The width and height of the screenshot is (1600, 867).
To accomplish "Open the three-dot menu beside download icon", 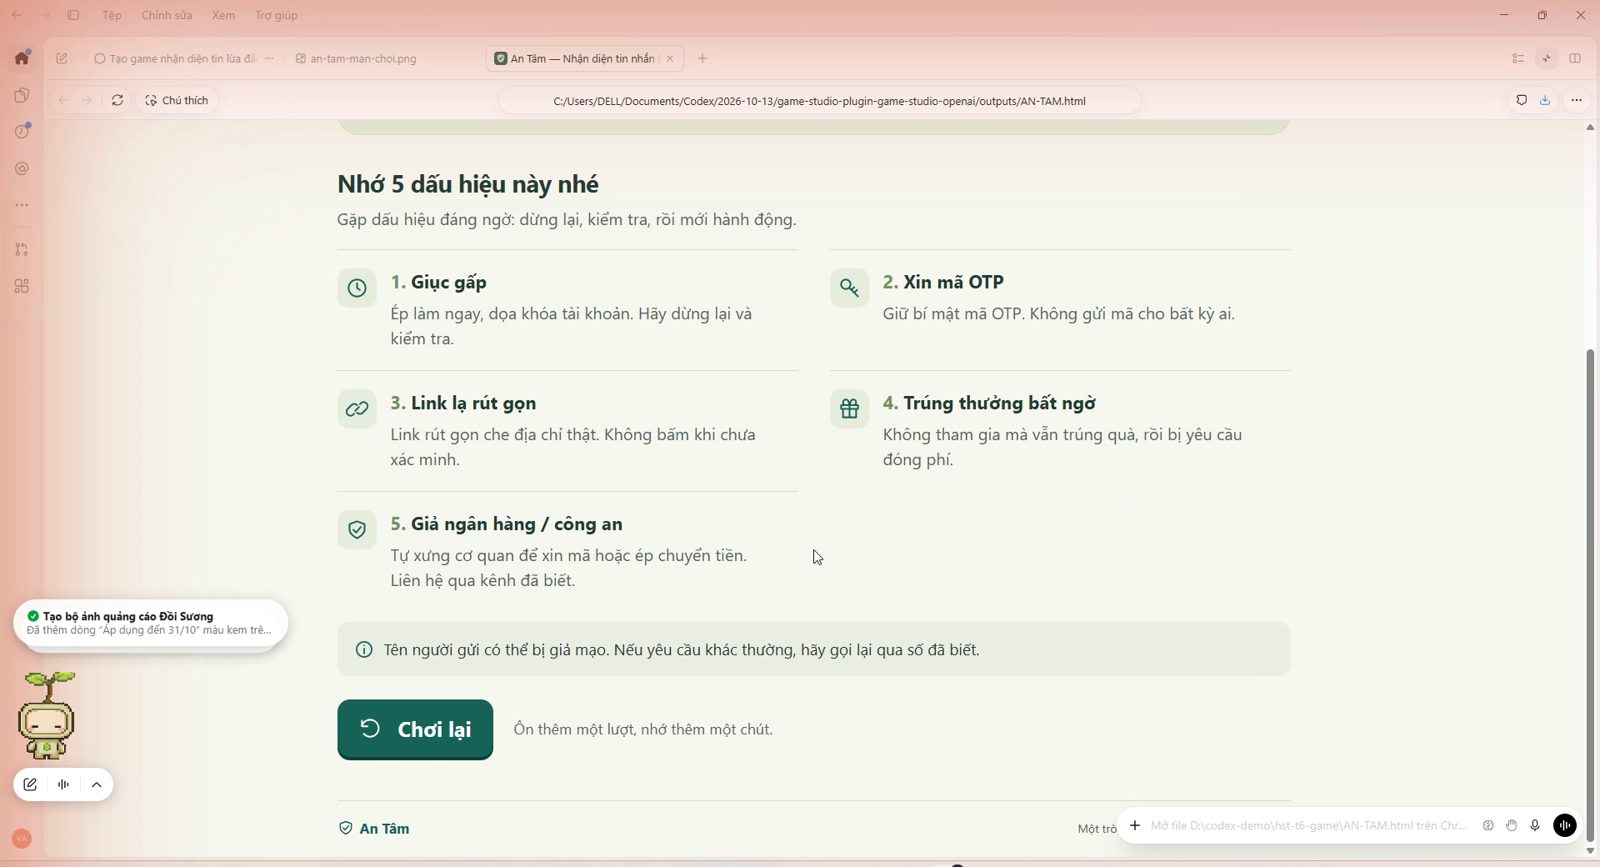I will click(x=1576, y=100).
